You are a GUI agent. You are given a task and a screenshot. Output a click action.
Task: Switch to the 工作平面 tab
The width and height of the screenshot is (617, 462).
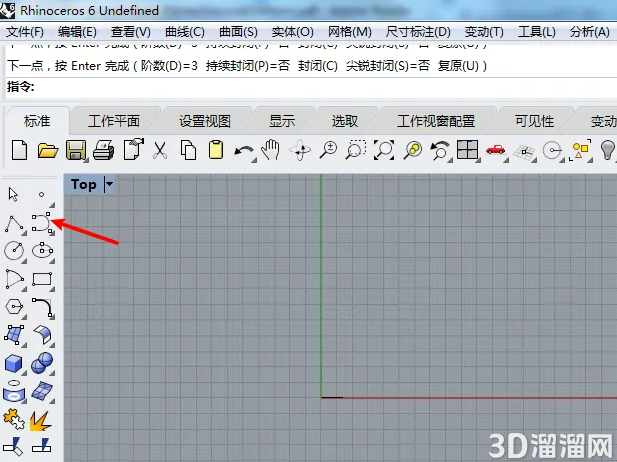point(114,121)
